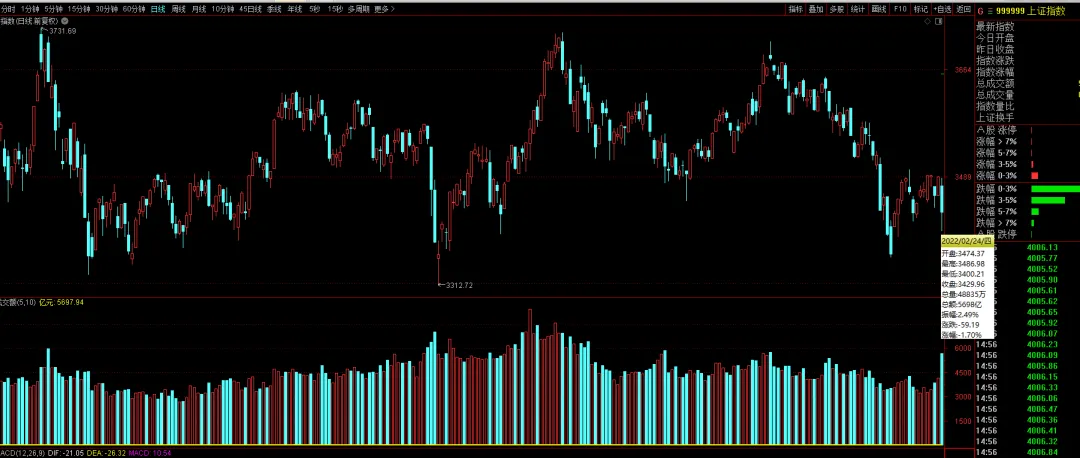Screen dimensions: 1080x458
Task: Select the 5分钟 period tab
Action: click(53, 9)
